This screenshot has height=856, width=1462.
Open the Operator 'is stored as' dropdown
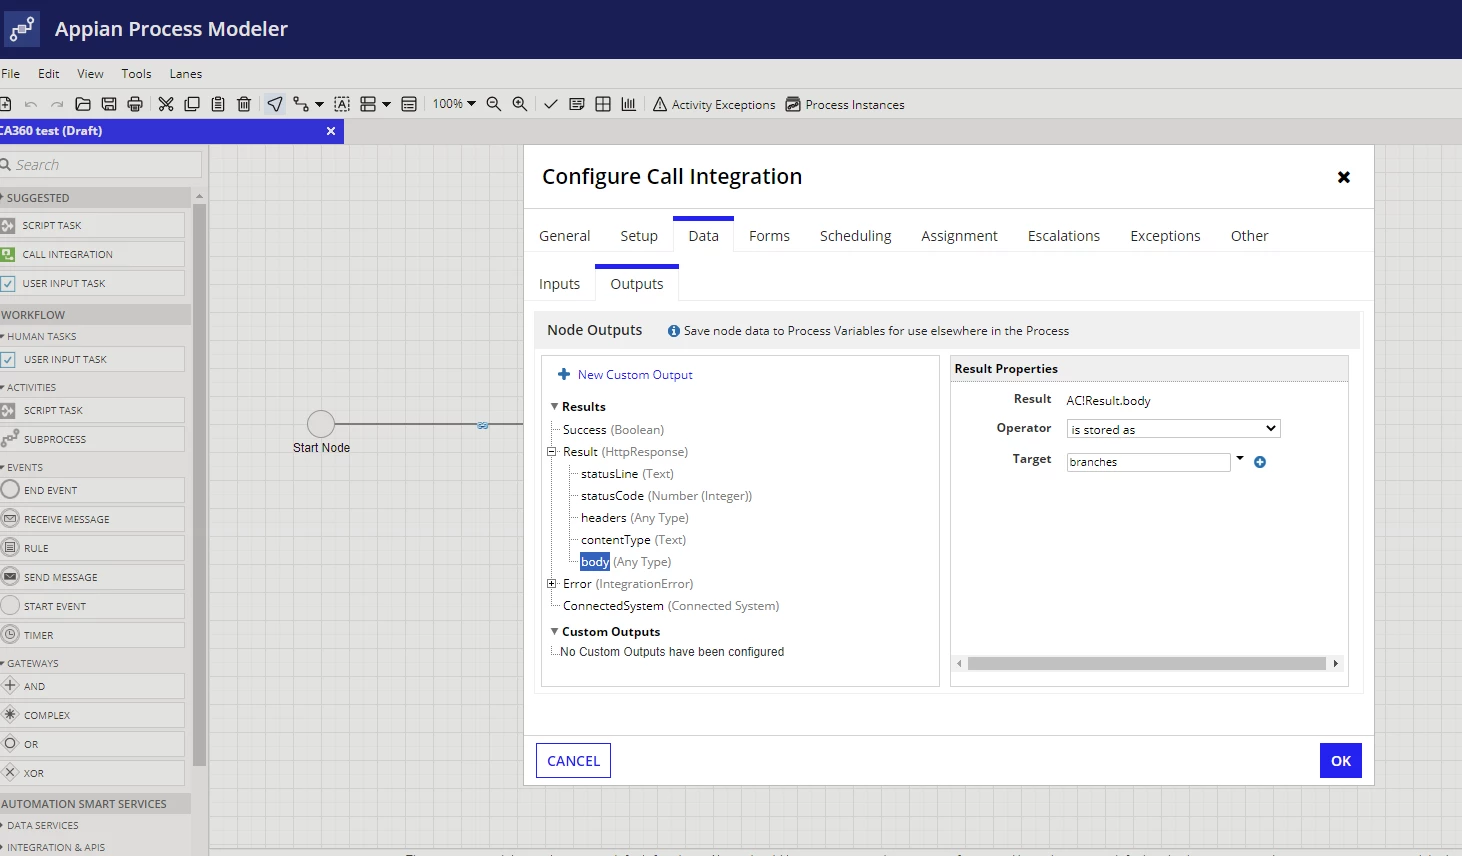pos(1174,429)
